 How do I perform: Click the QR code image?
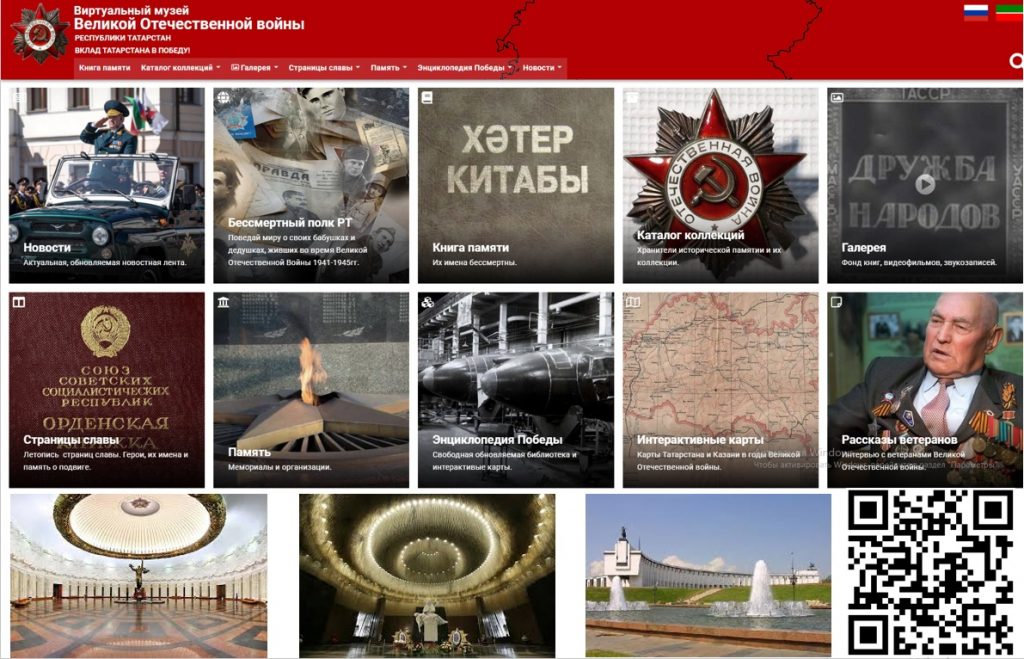(931, 573)
